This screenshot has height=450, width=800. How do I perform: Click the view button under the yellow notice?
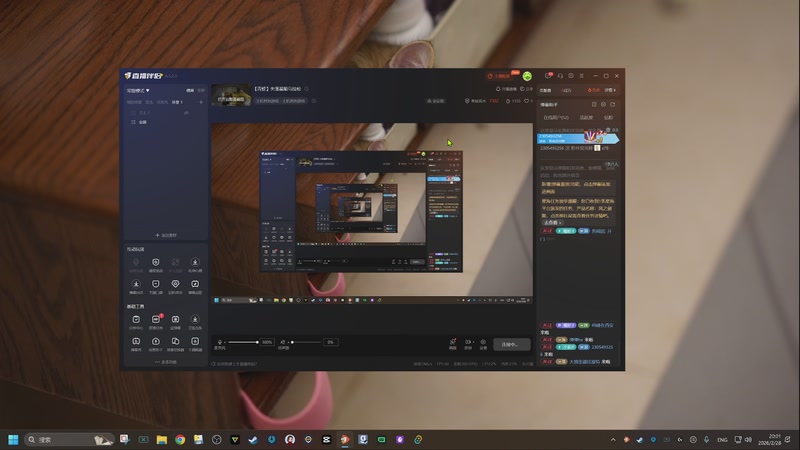(552, 223)
